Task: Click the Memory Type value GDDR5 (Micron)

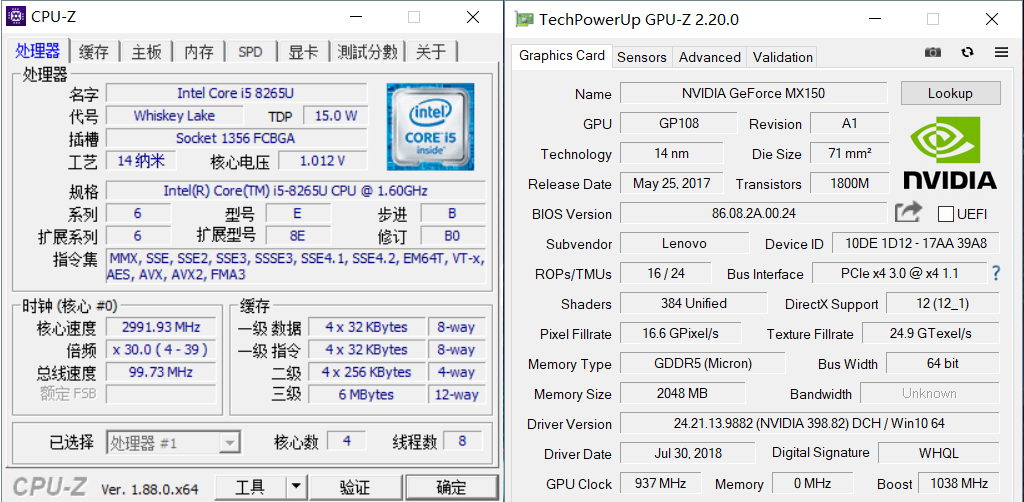Action: click(702, 364)
